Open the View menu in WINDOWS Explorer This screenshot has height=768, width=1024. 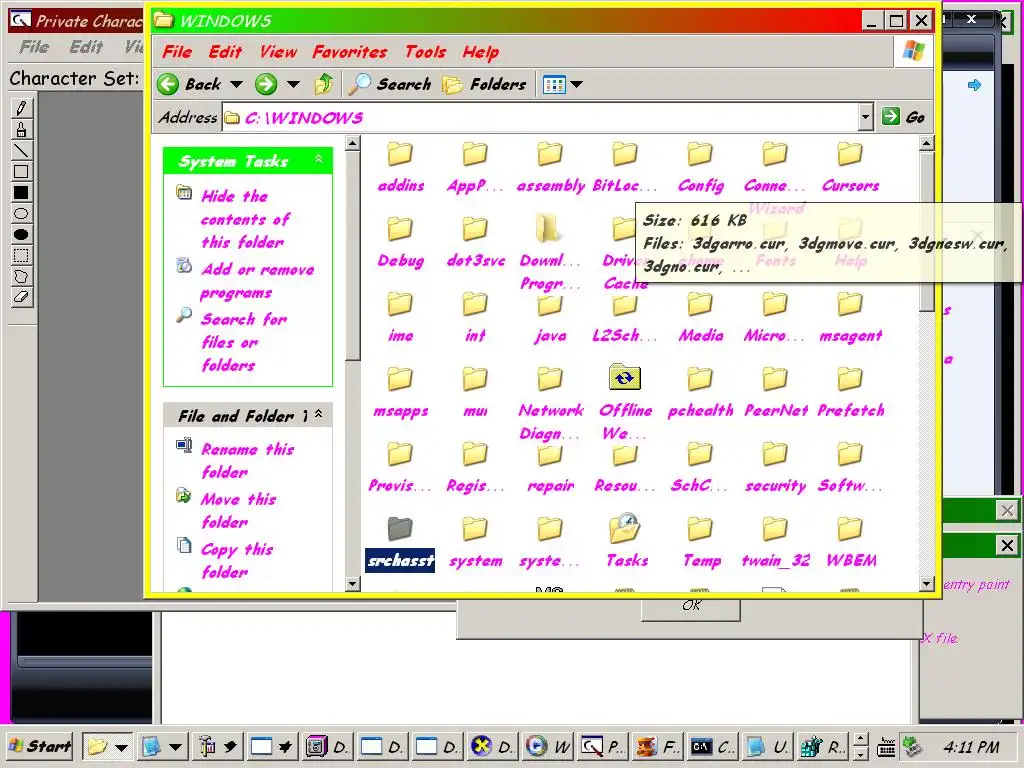click(278, 52)
